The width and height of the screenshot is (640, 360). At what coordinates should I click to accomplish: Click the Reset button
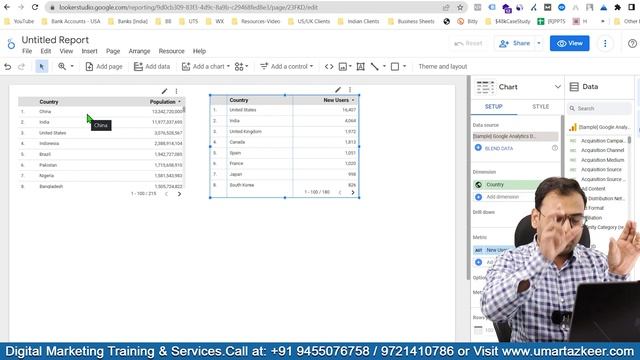(x=468, y=43)
